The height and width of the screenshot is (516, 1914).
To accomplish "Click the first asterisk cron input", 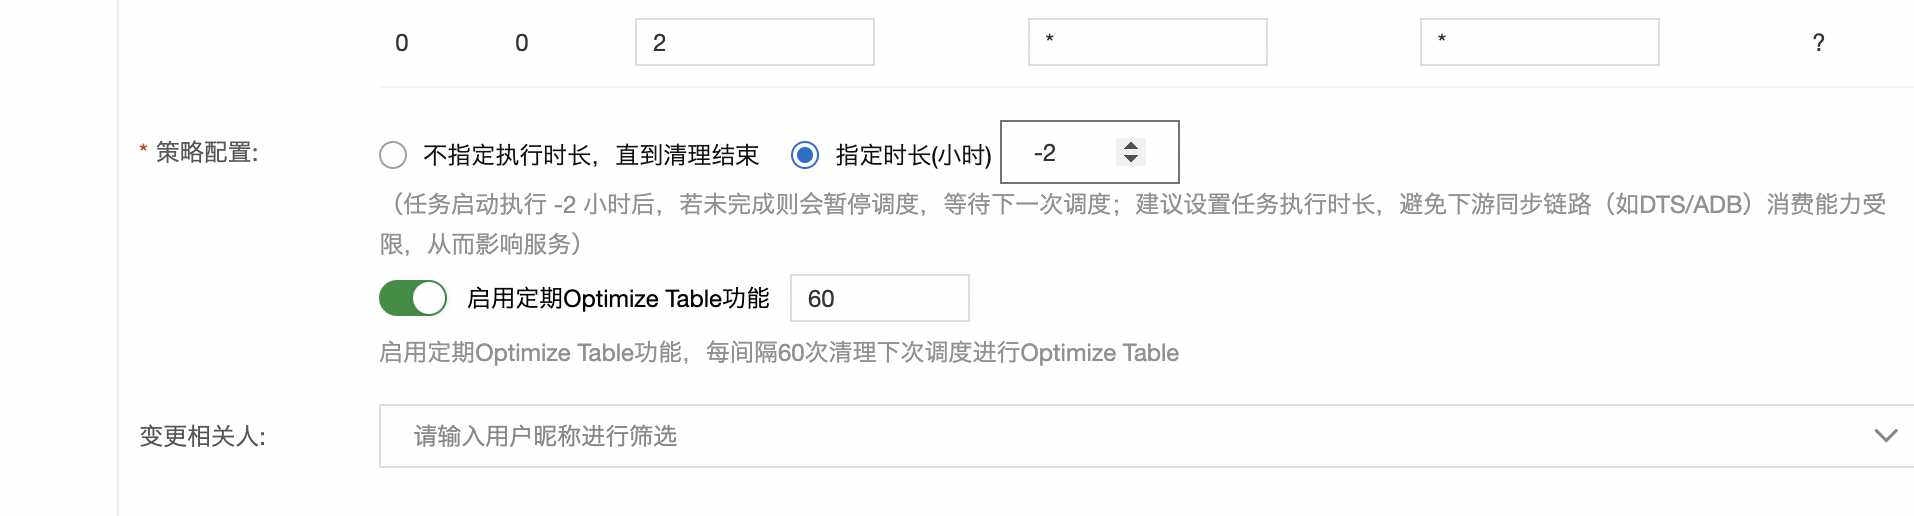I will click(1148, 42).
